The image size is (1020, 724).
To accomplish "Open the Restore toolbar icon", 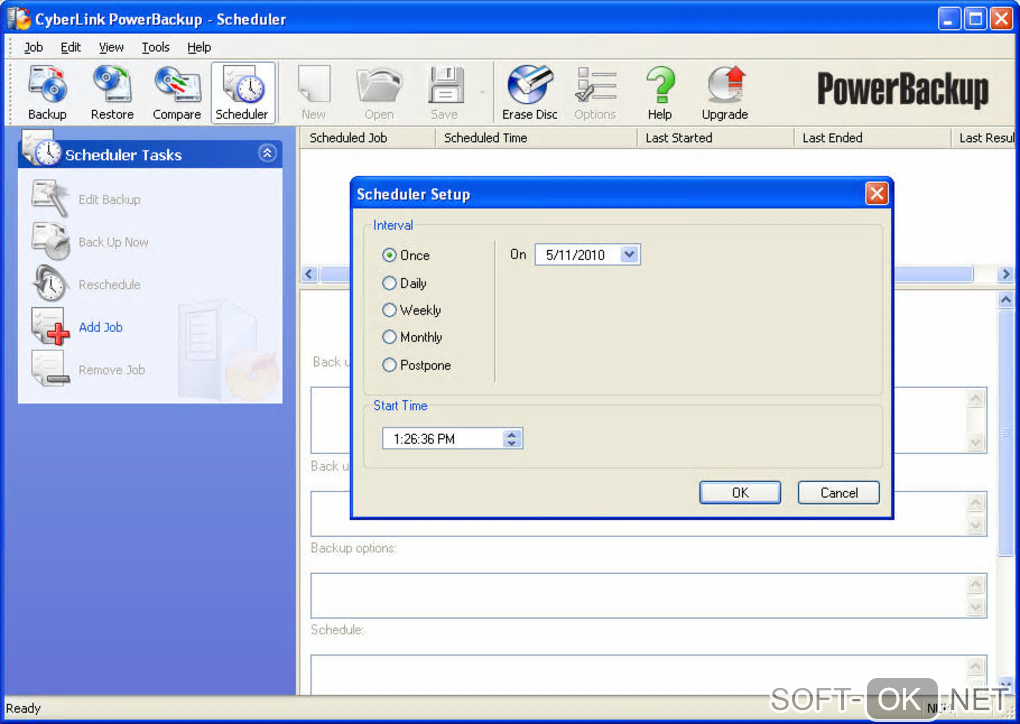I will click(112, 92).
